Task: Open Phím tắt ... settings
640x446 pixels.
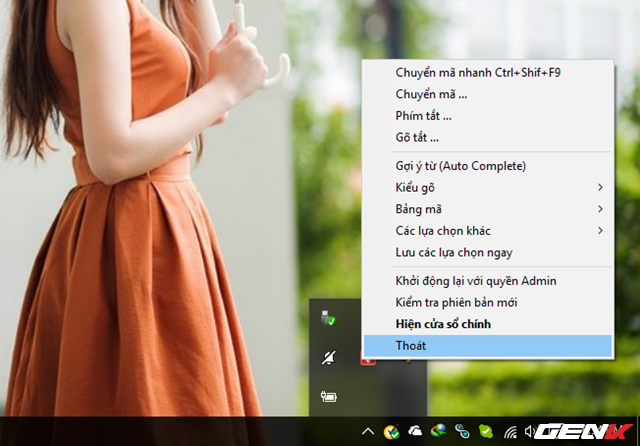Action: tap(488, 116)
